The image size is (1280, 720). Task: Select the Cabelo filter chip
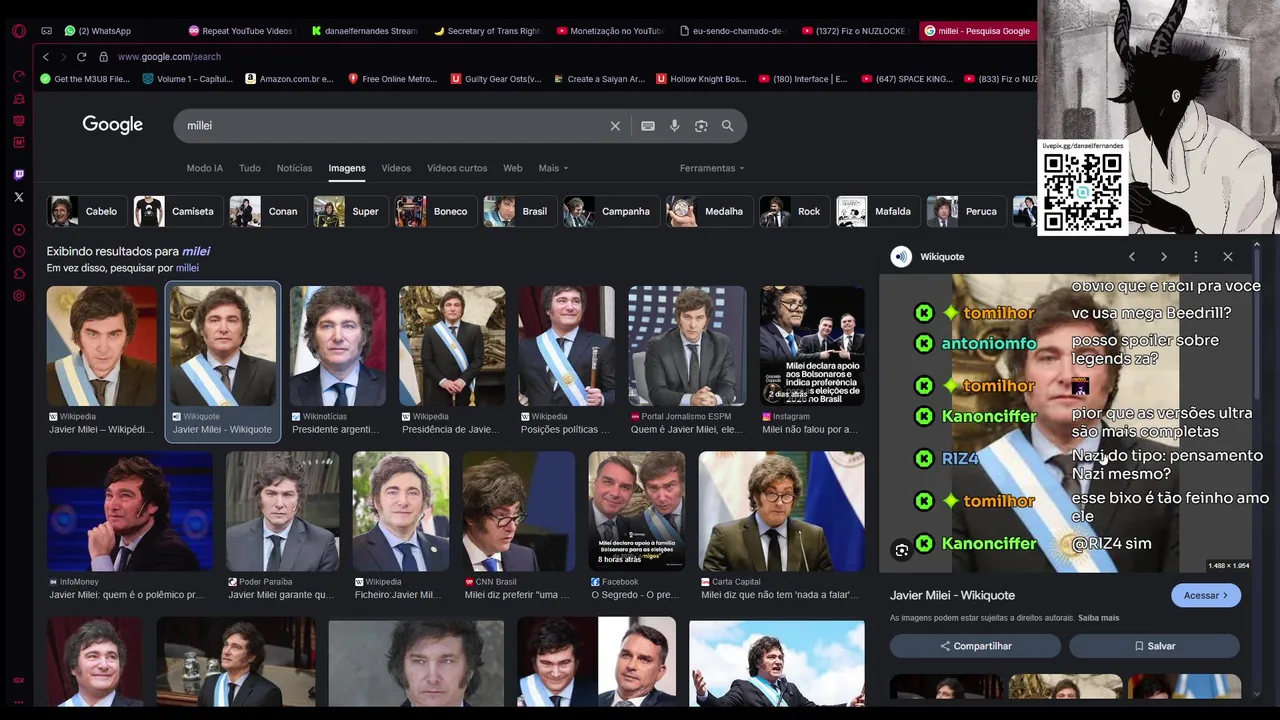[87, 211]
